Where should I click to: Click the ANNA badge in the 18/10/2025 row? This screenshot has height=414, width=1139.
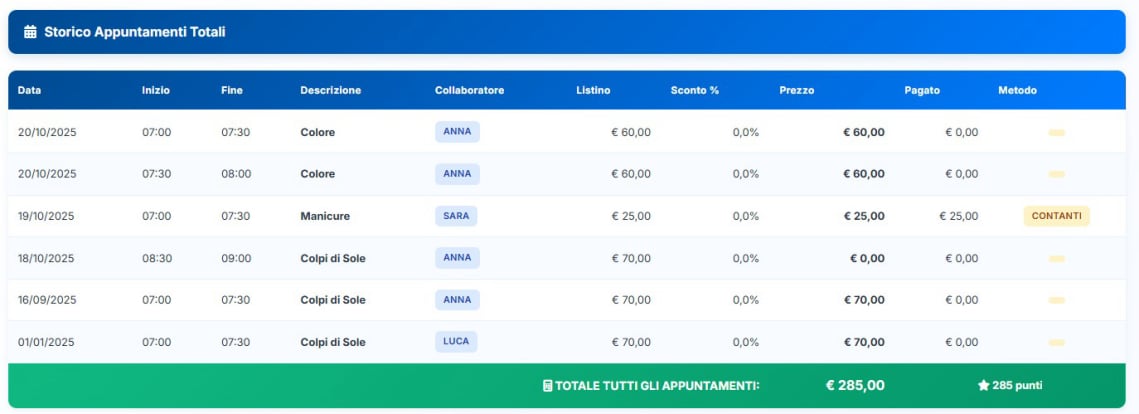point(457,258)
